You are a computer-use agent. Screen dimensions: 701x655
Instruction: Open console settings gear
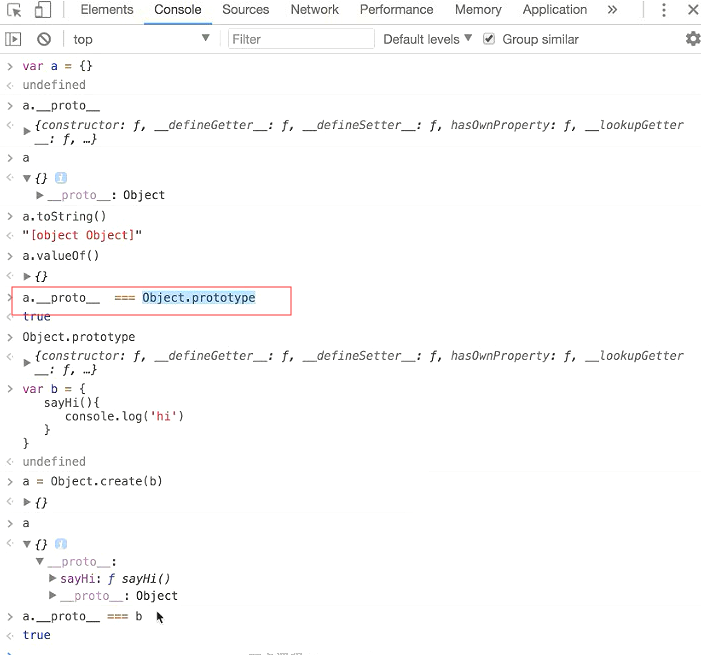point(693,39)
